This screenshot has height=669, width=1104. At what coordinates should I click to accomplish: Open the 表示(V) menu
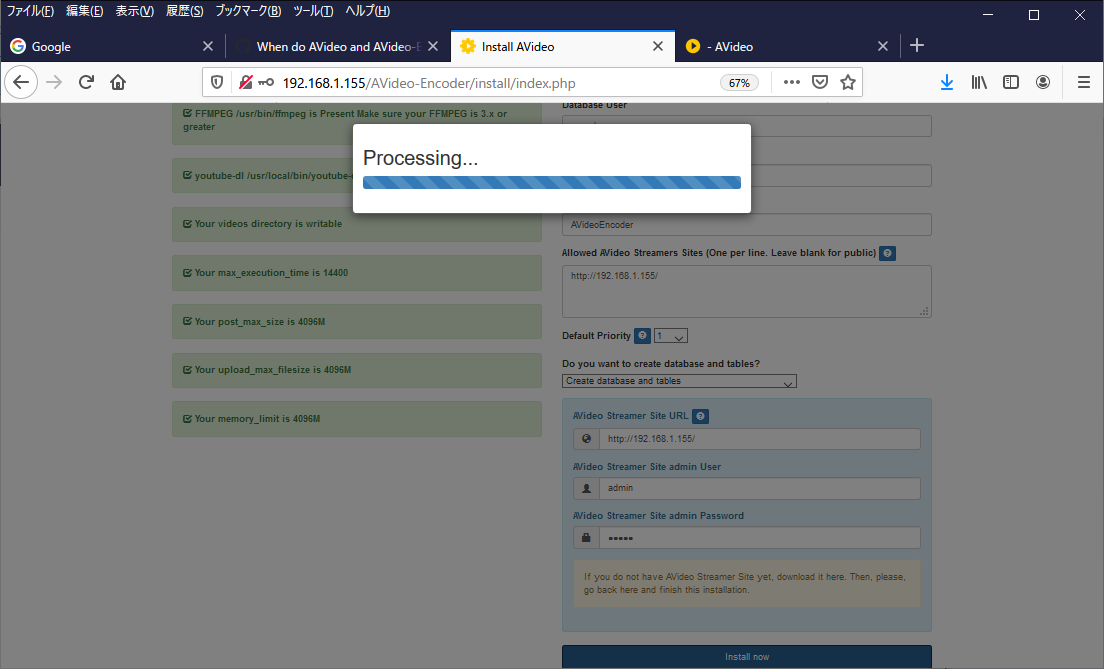(x=134, y=11)
